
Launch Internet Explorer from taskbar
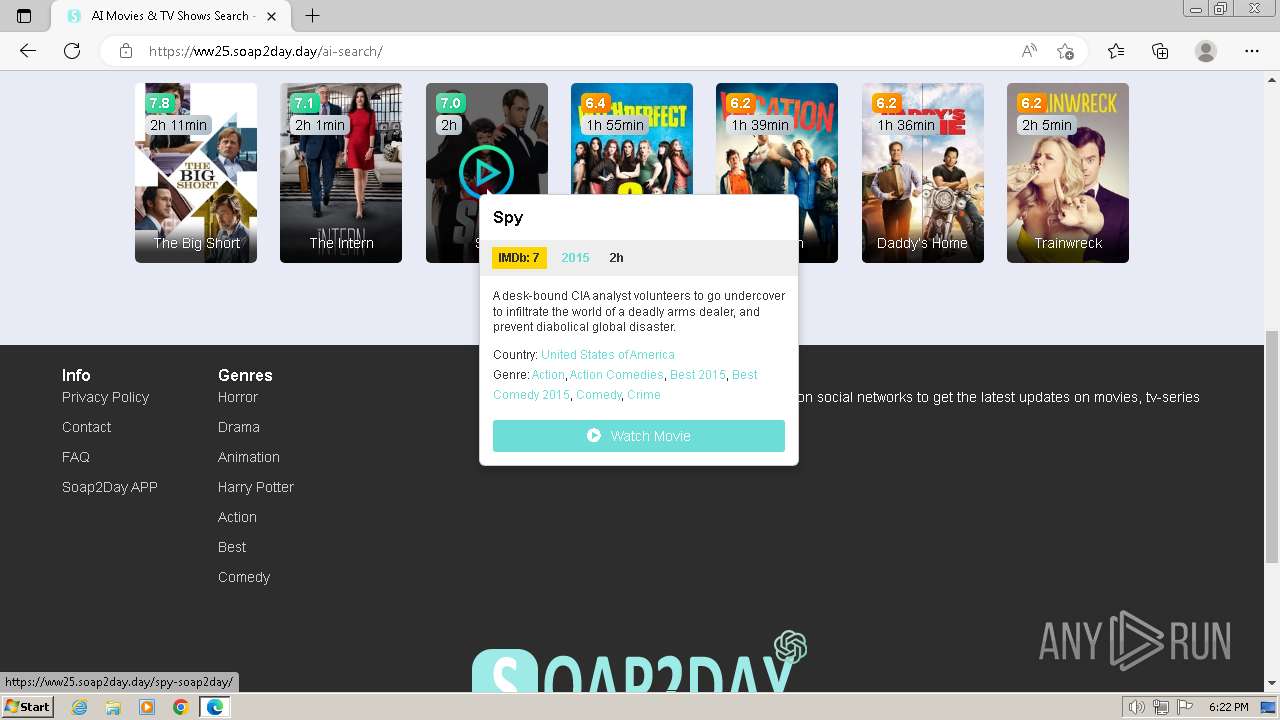(80, 707)
